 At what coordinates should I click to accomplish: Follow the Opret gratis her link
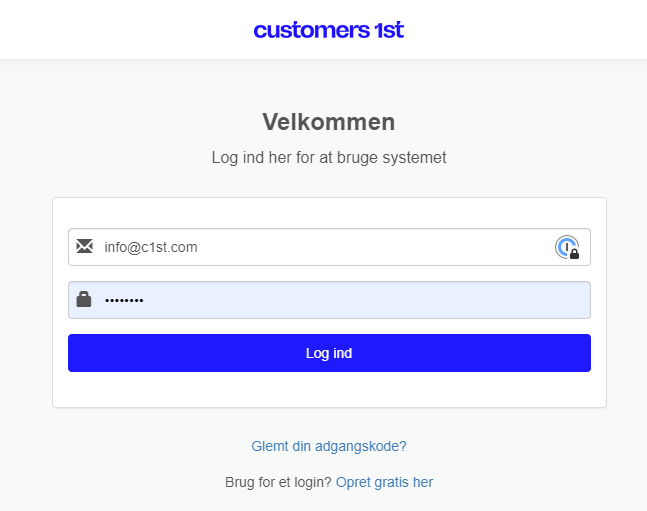coord(384,482)
